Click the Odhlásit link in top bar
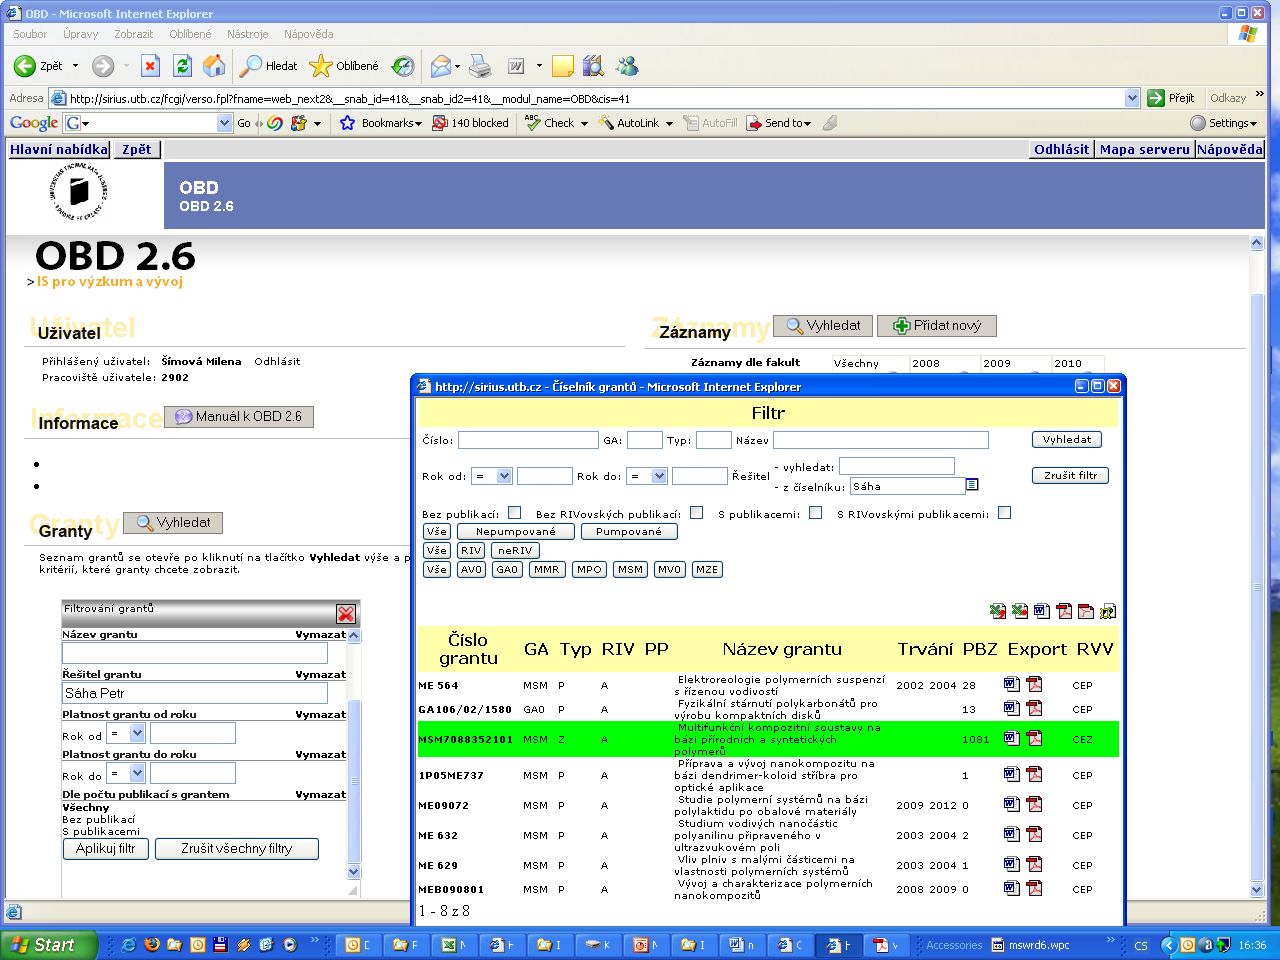1280x960 pixels. point(1061,149)
